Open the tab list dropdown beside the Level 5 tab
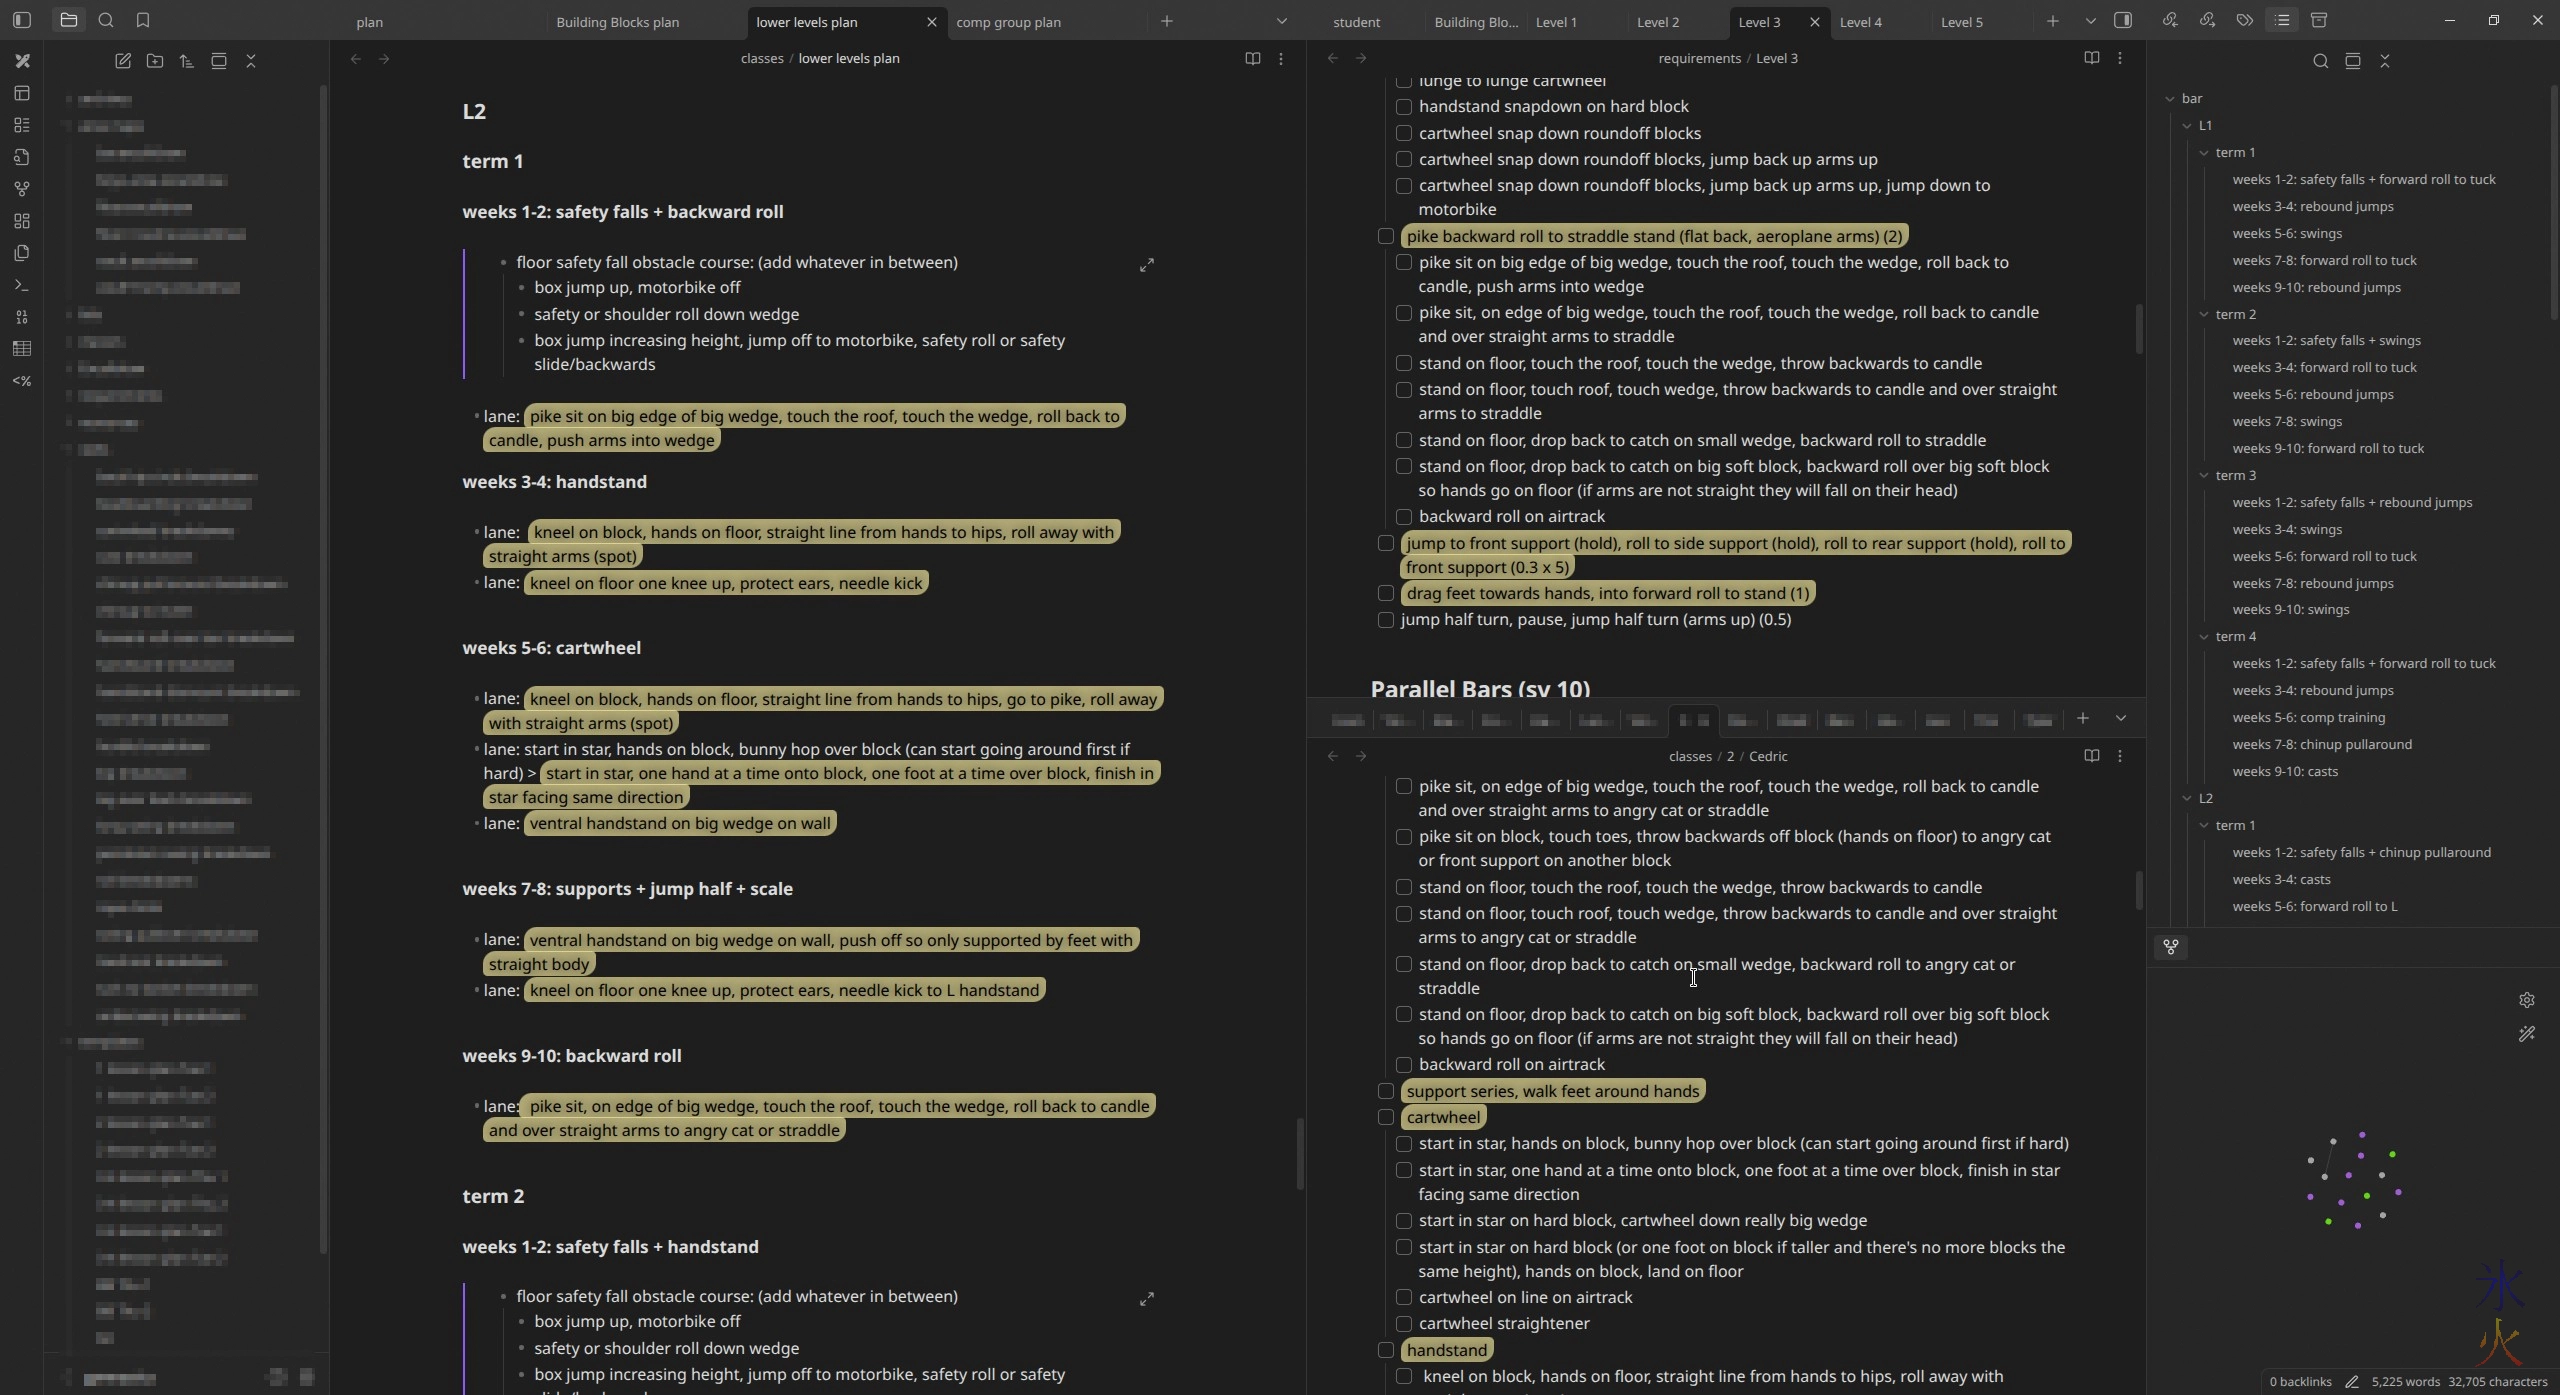This screenshot has height=1395, width=2560. tap(2090, 21)
